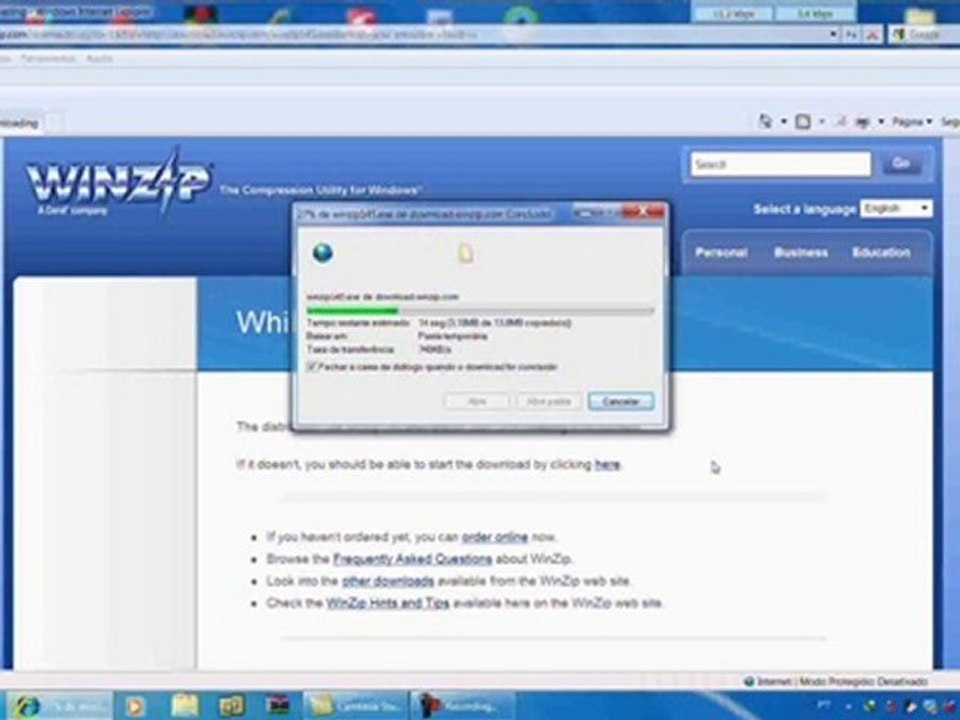Open the address bar history dropdown arrow
The image size is (960, 720).
click(833, 35)
